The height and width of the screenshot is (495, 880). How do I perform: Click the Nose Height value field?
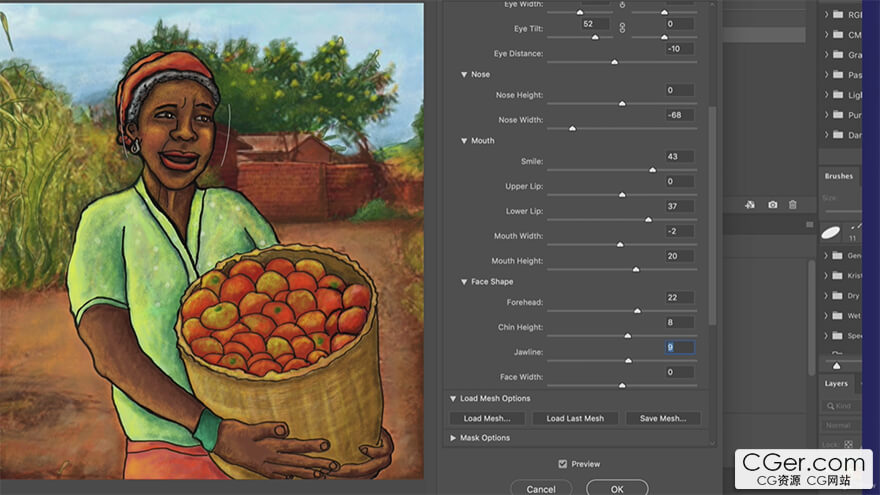pos(680,90)
